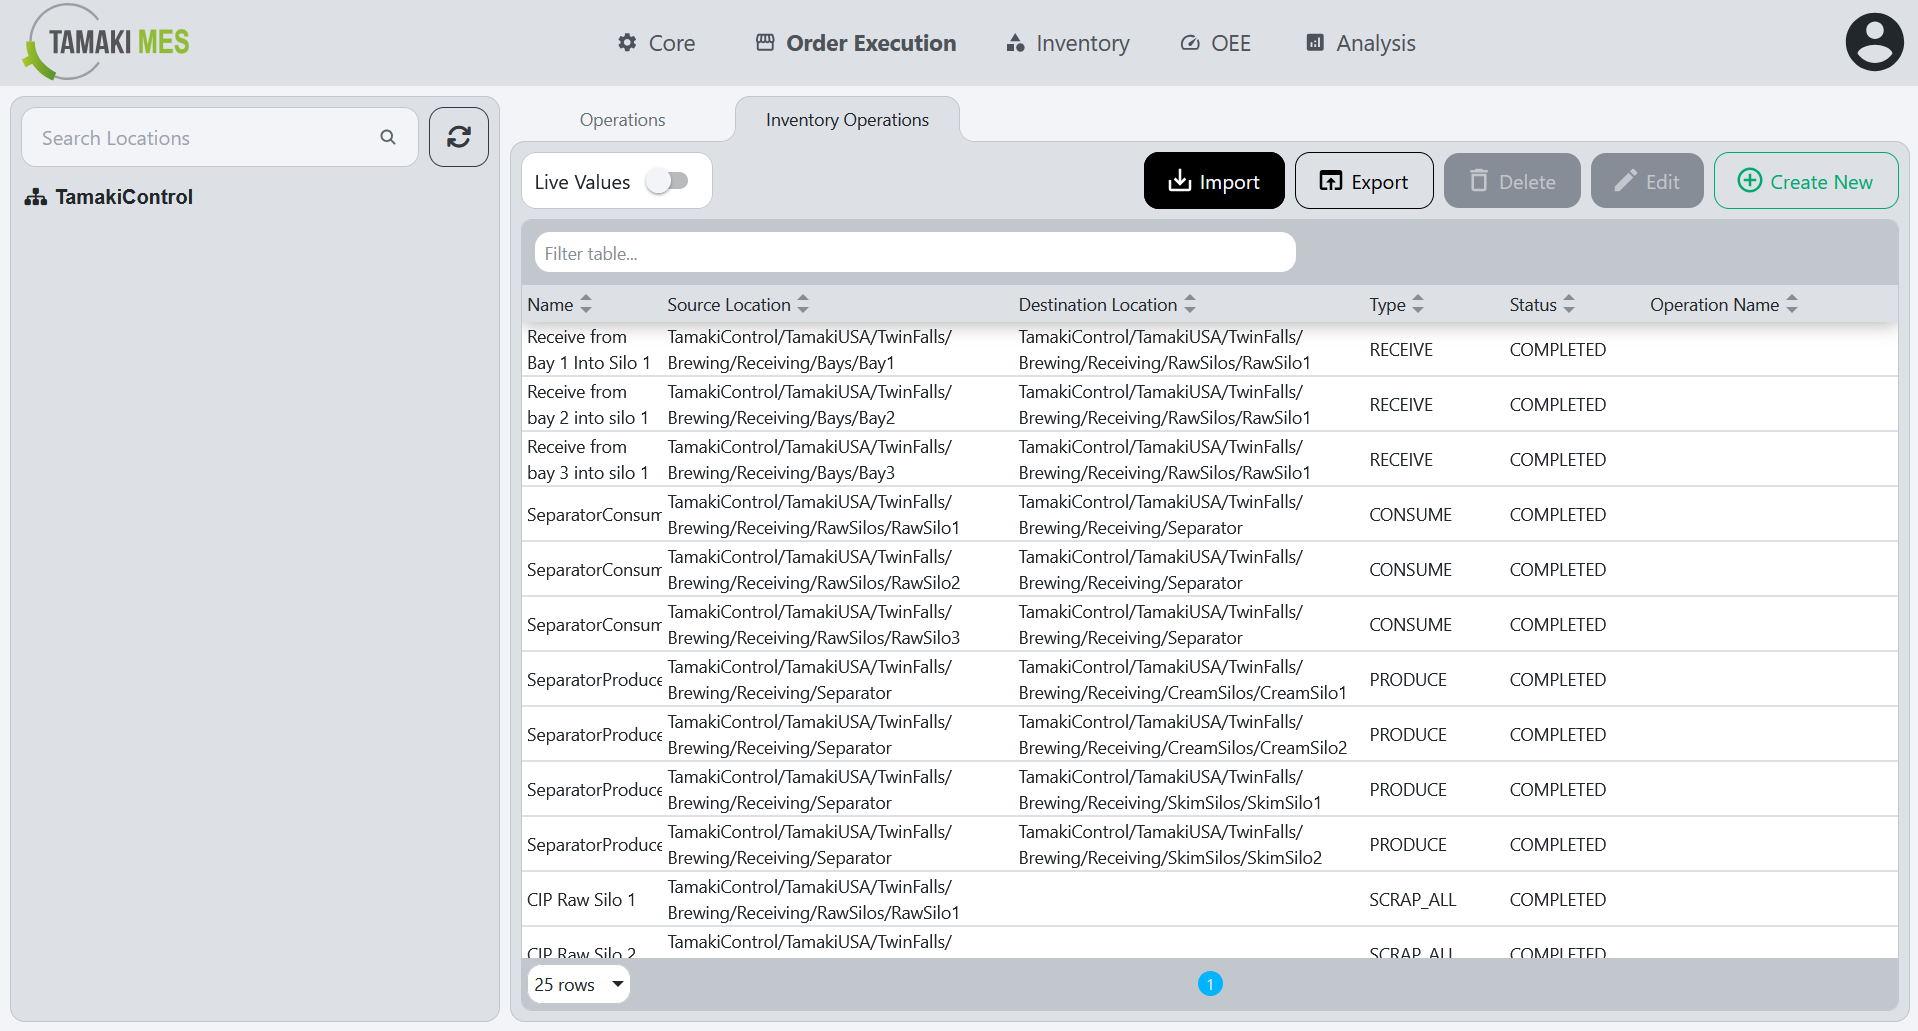Click the OEE gauge icon
Image resolution: width=1918 pixels, height=1031 pixels.
1189,43
